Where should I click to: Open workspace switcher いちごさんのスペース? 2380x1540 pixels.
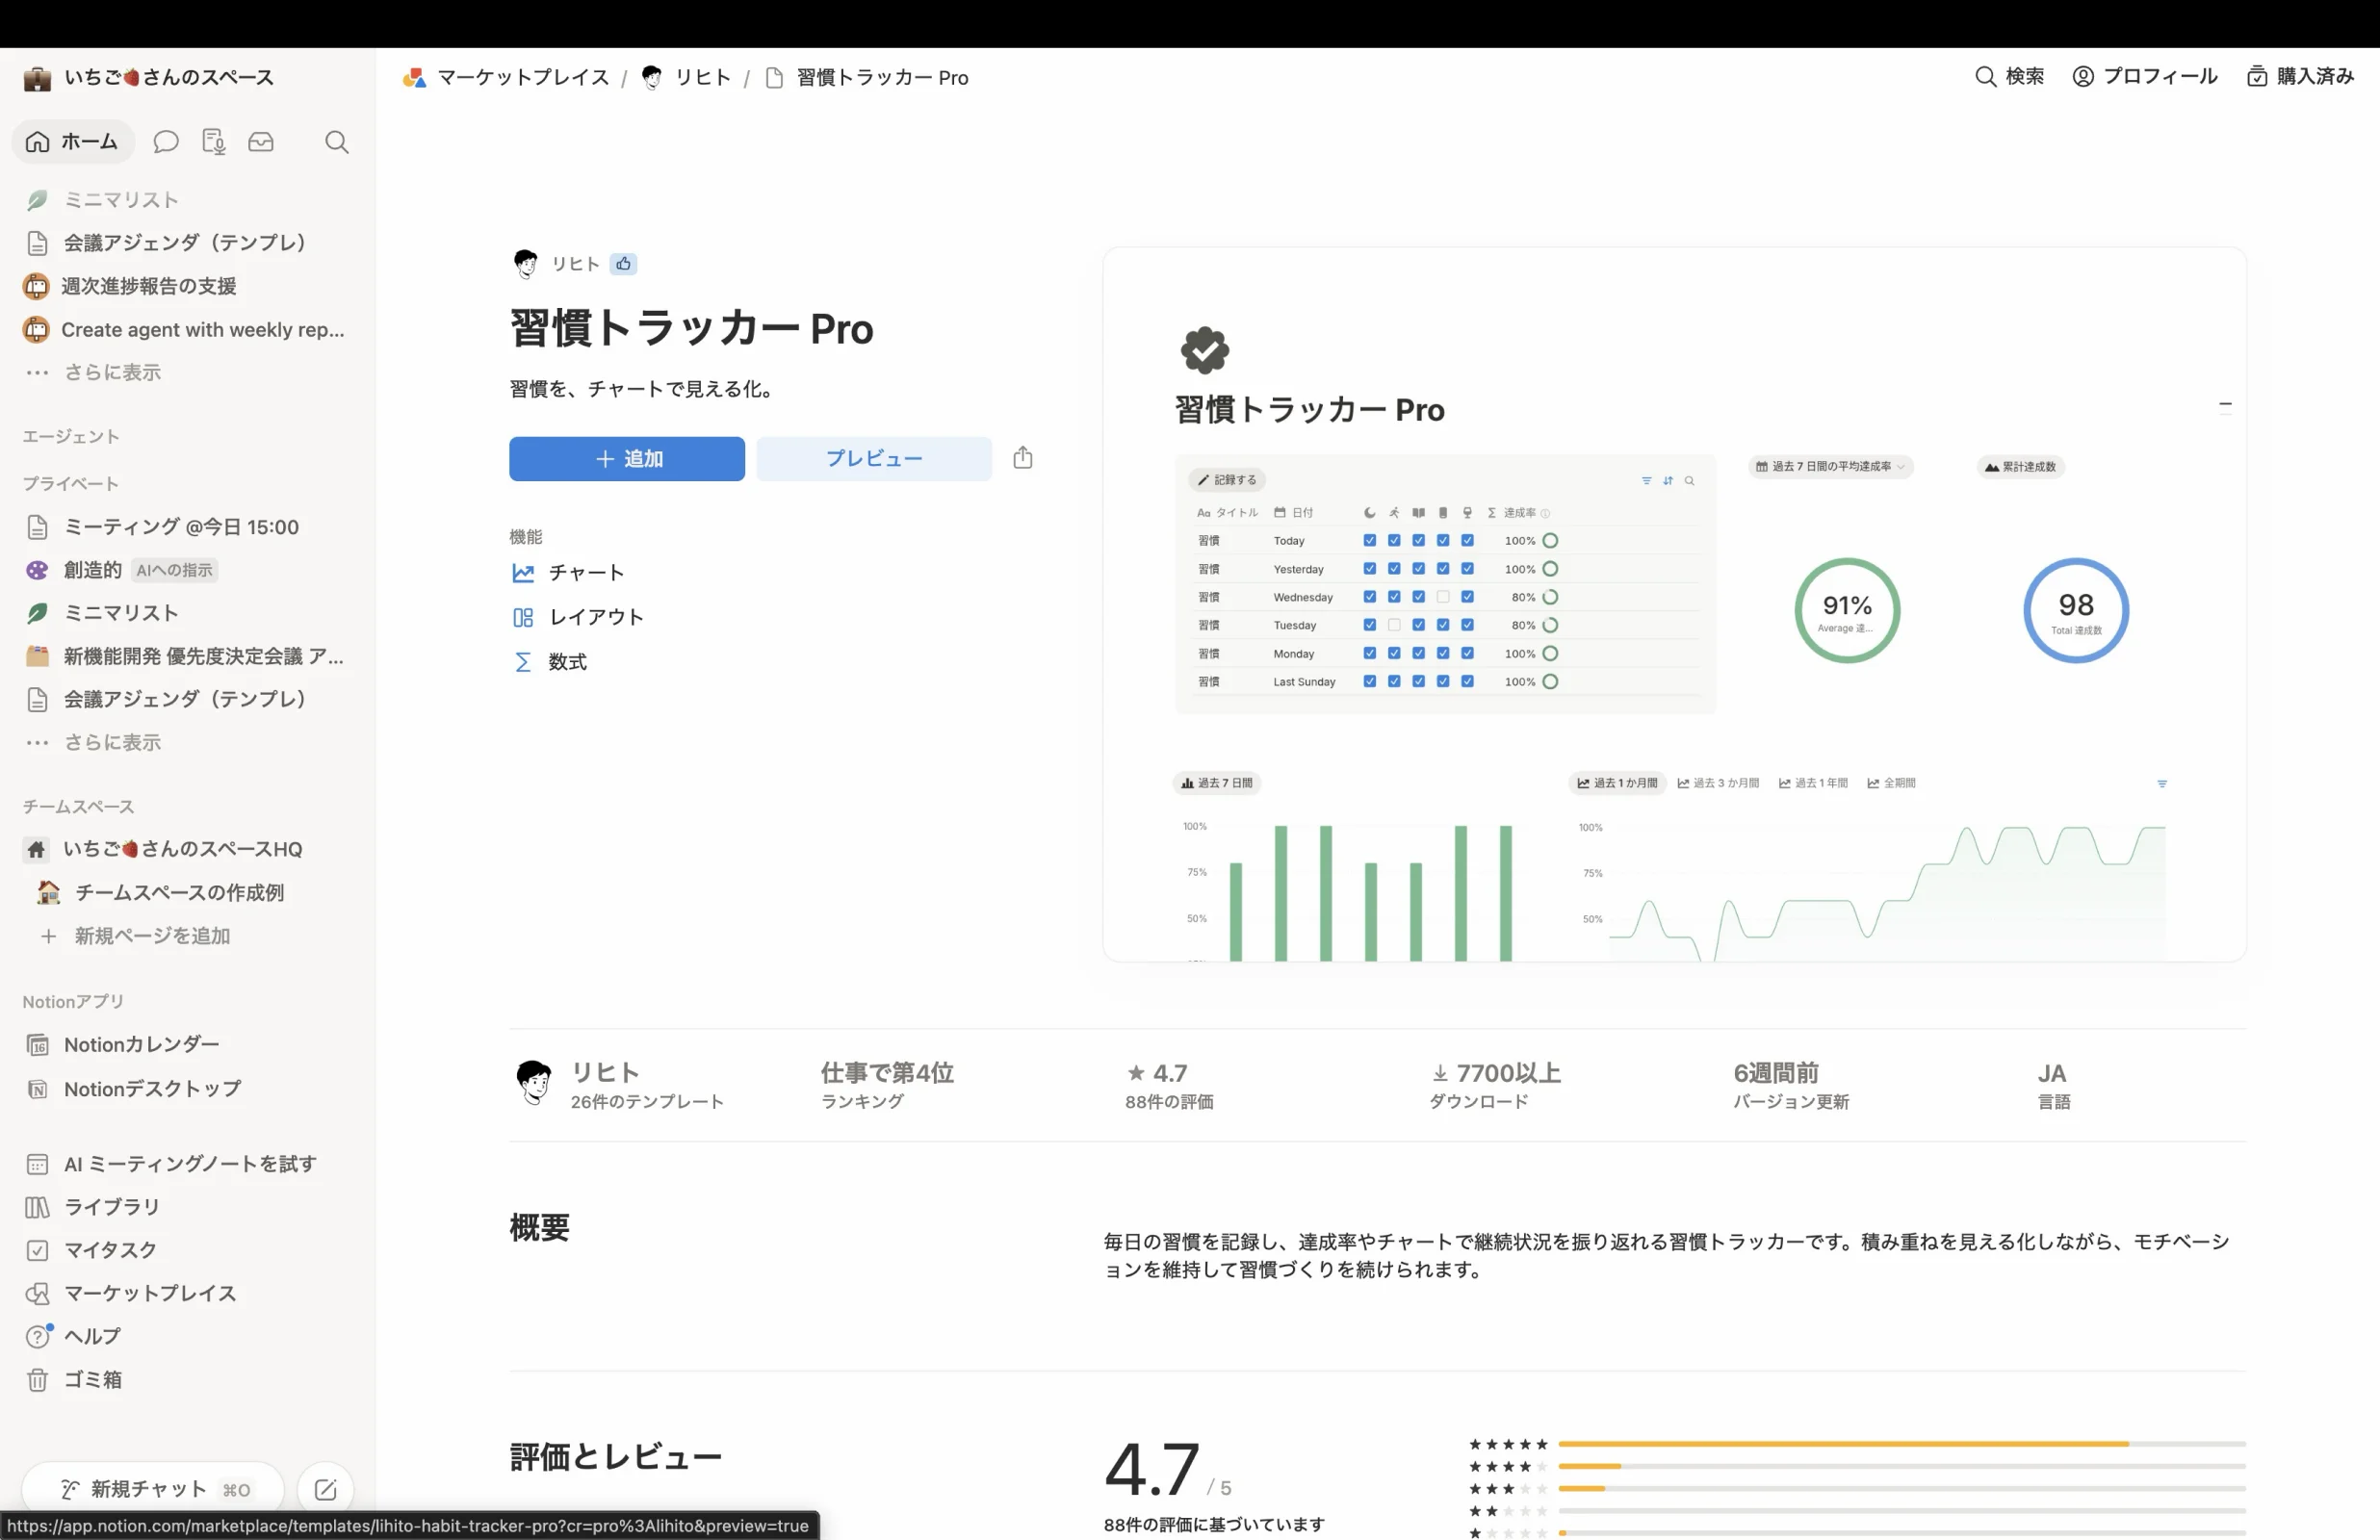150,78
